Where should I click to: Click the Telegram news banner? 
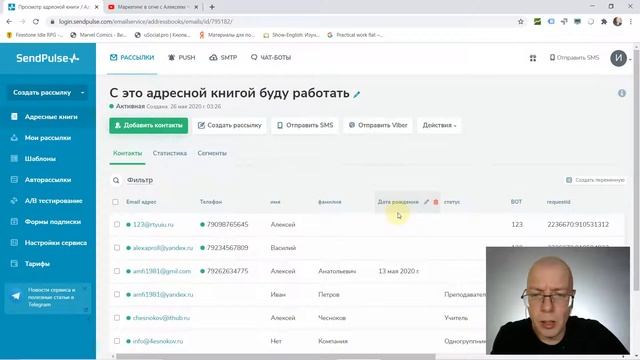(47, 298)
